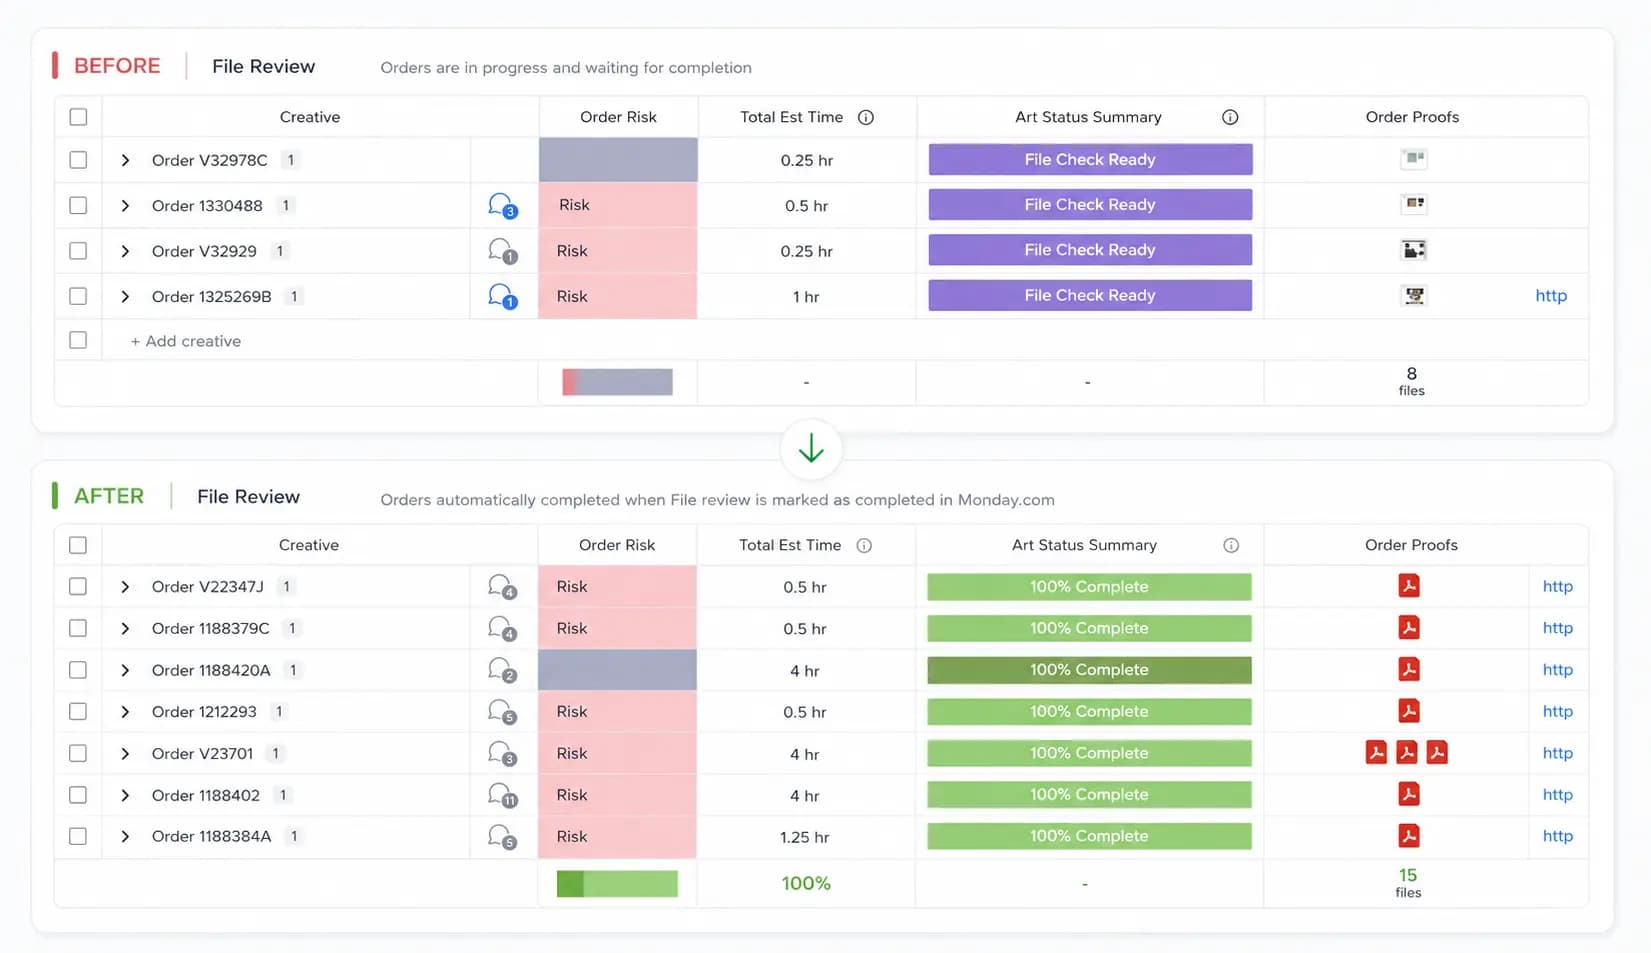
Task: Open http link for Order 1325269B
Action: click(1551, 295)
